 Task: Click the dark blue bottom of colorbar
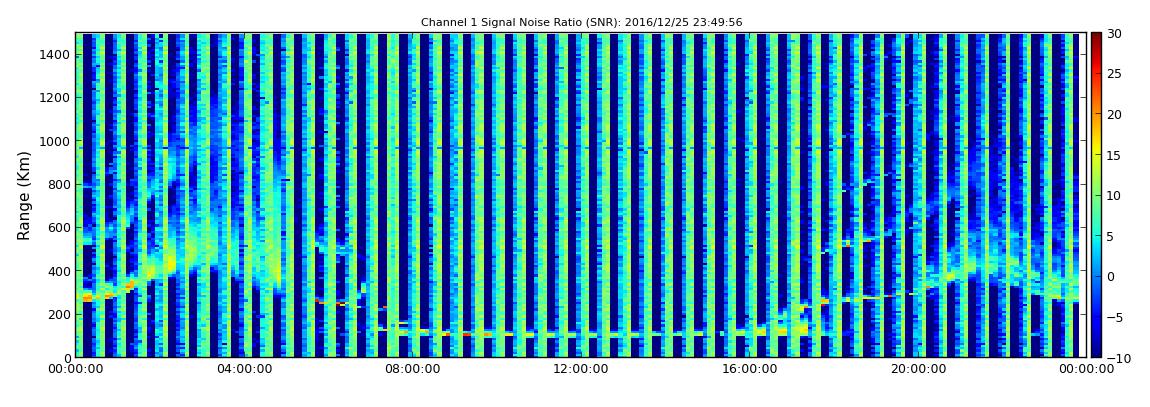click(x=1096, y=353)
